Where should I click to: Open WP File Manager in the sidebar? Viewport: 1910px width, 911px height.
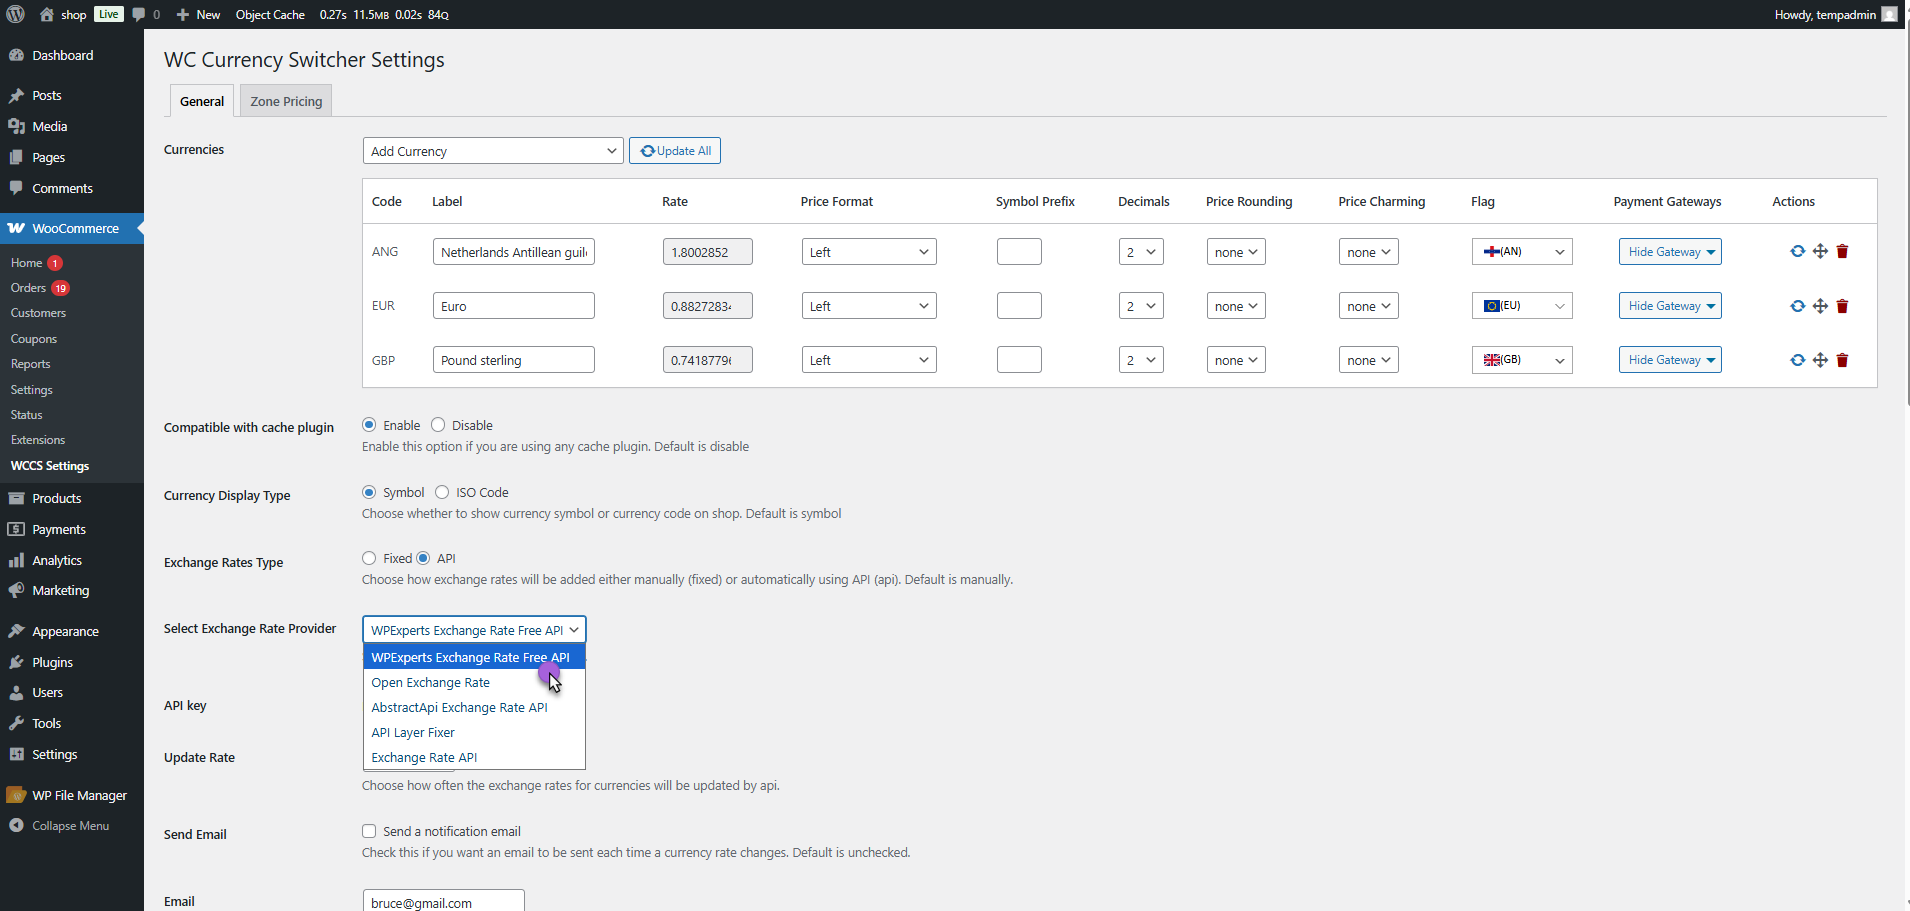coord(78,795)
